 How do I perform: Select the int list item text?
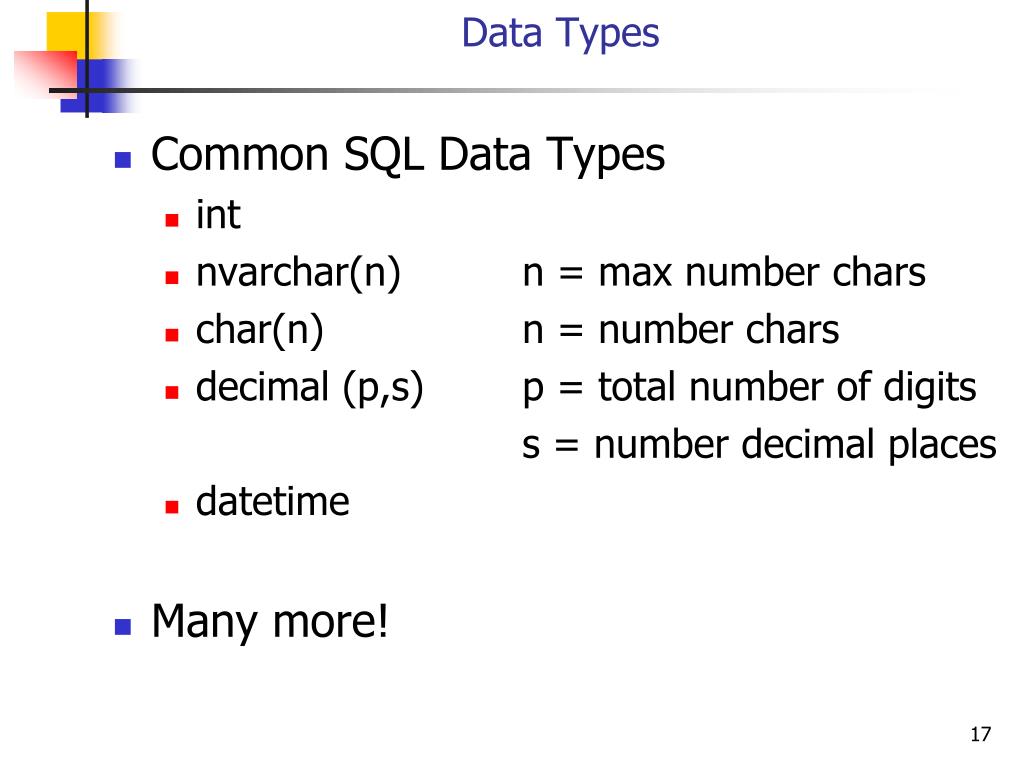pos(218,214)
